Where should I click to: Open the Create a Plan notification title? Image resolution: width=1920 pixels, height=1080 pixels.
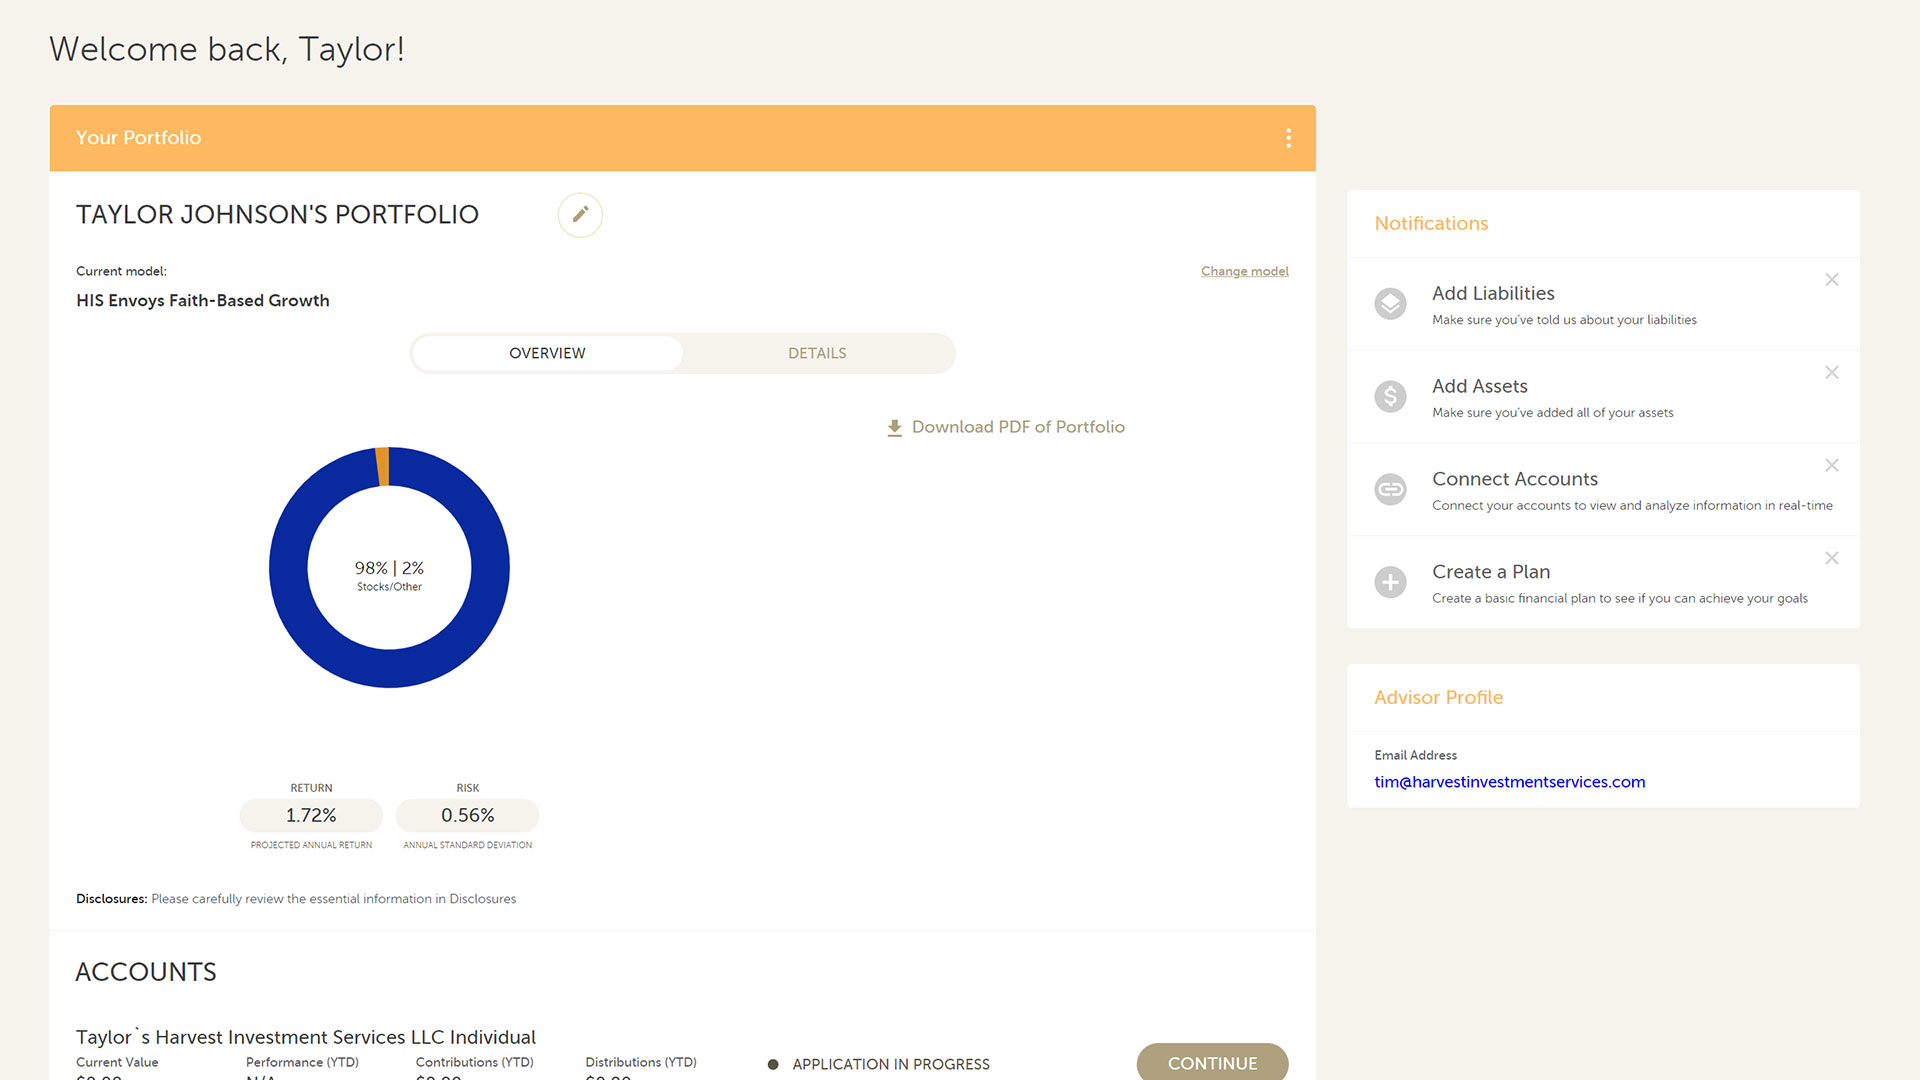1490,572
